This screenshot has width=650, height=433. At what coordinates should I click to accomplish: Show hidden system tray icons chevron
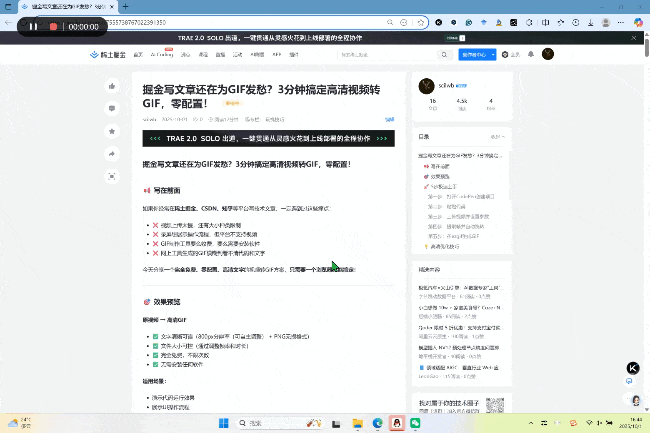531,423
